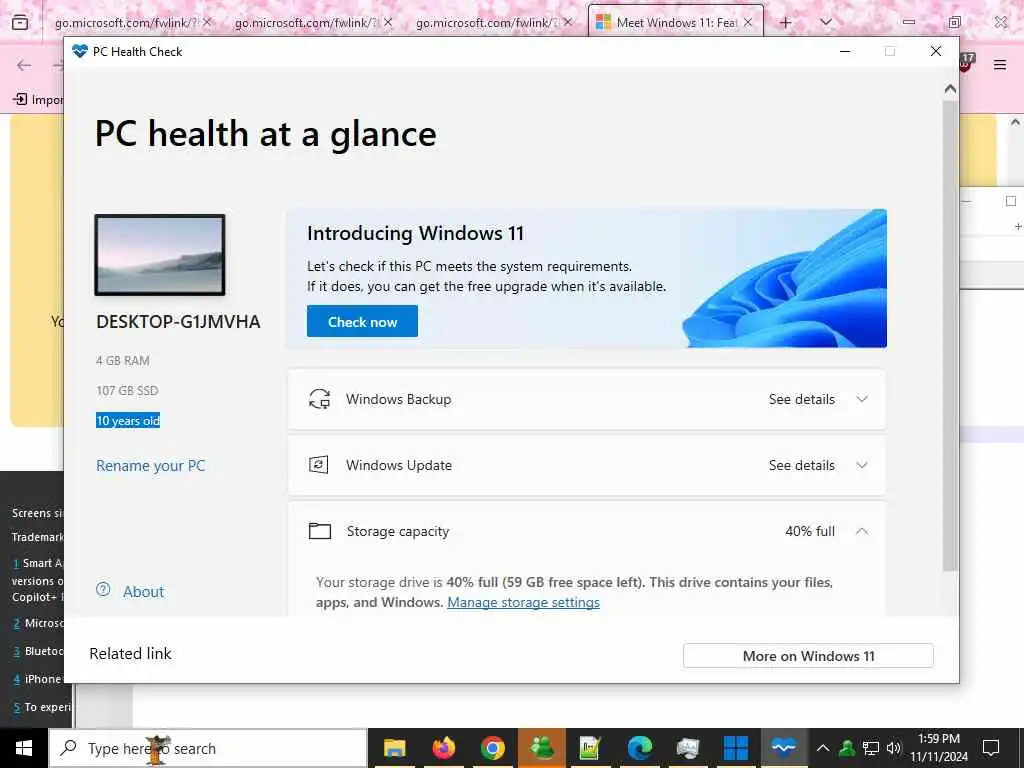
Task: Click the green user icon in system tray
Action: [847, 748]
